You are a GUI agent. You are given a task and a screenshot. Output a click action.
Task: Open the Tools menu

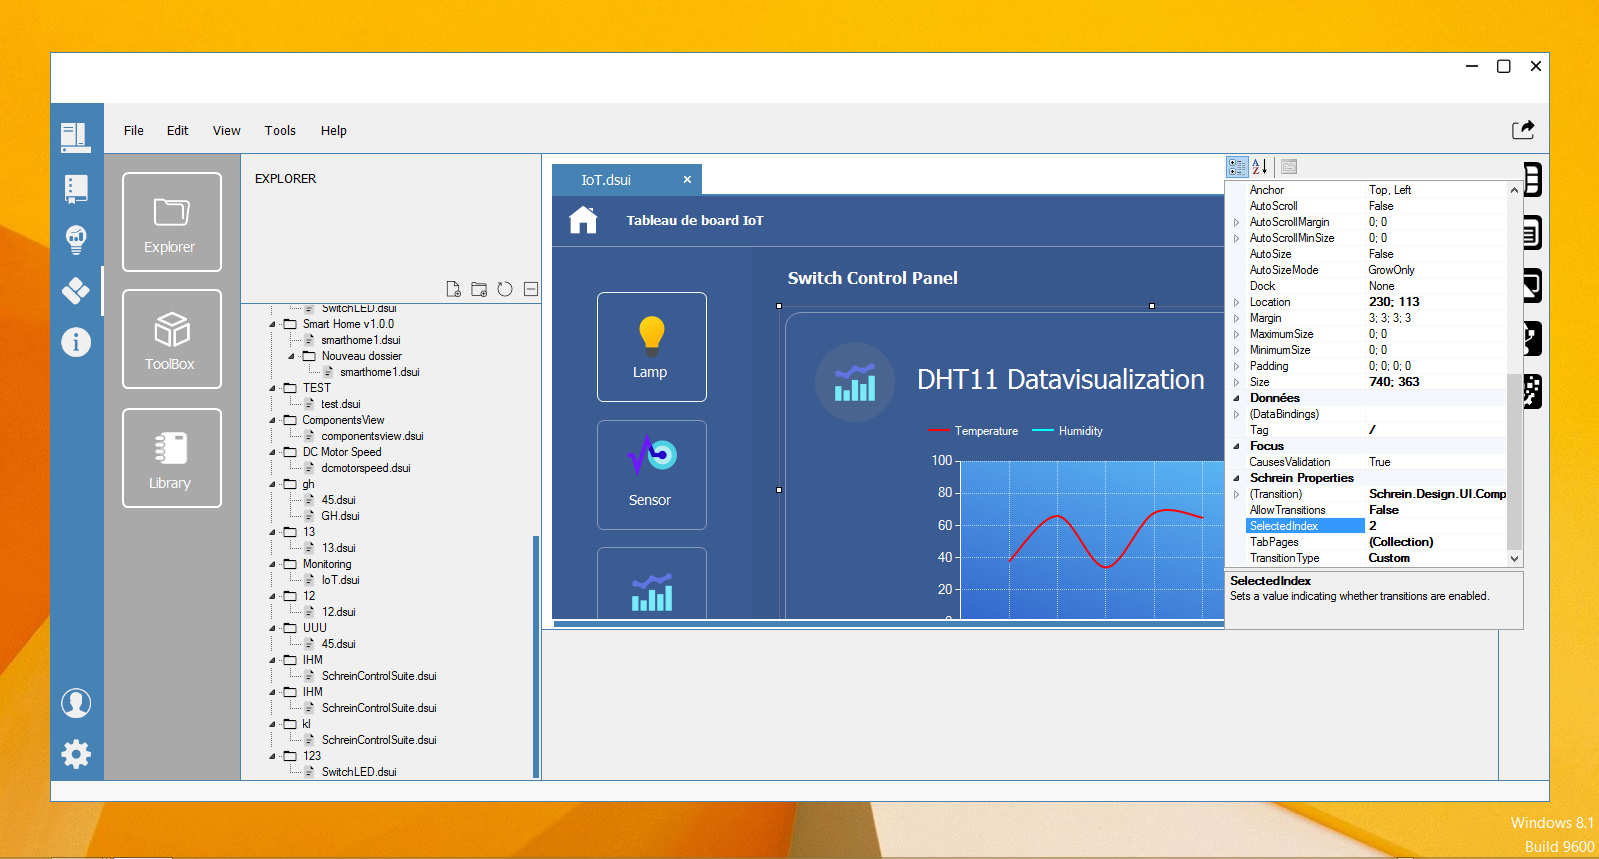(281, 131)
